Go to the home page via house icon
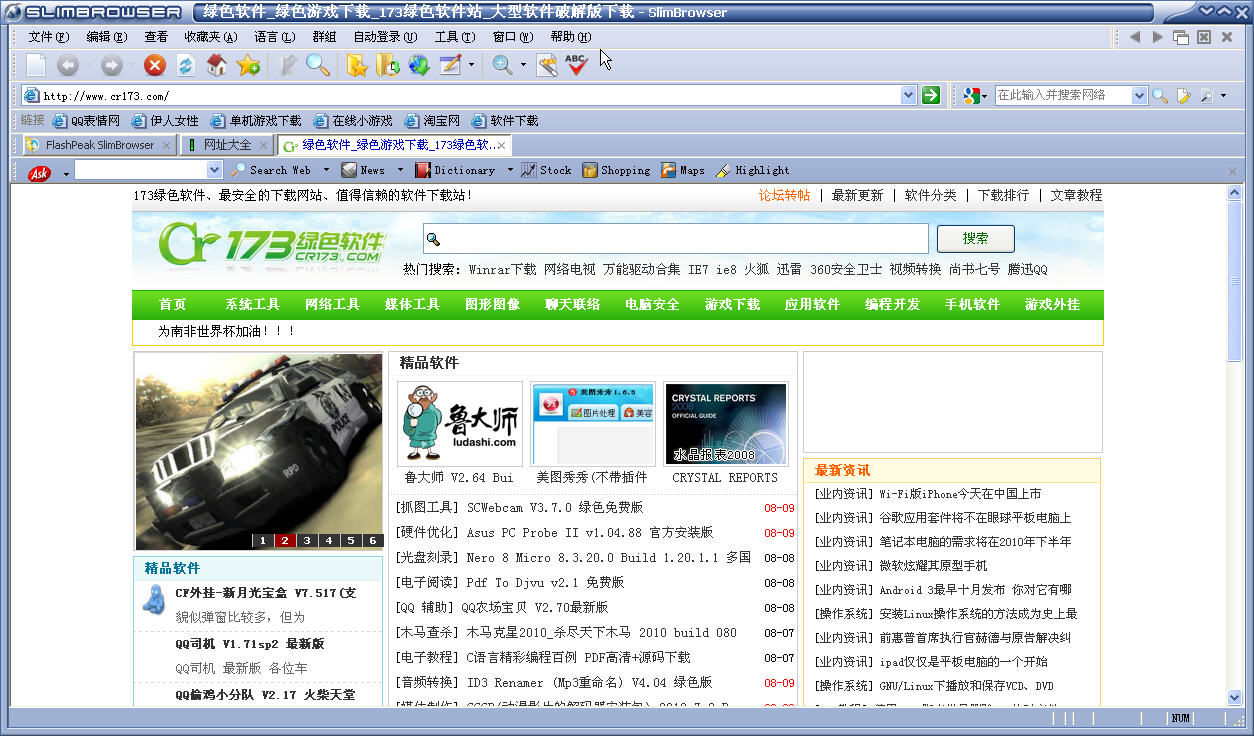Screen dimensions: 1254x736 pos(216,66)
